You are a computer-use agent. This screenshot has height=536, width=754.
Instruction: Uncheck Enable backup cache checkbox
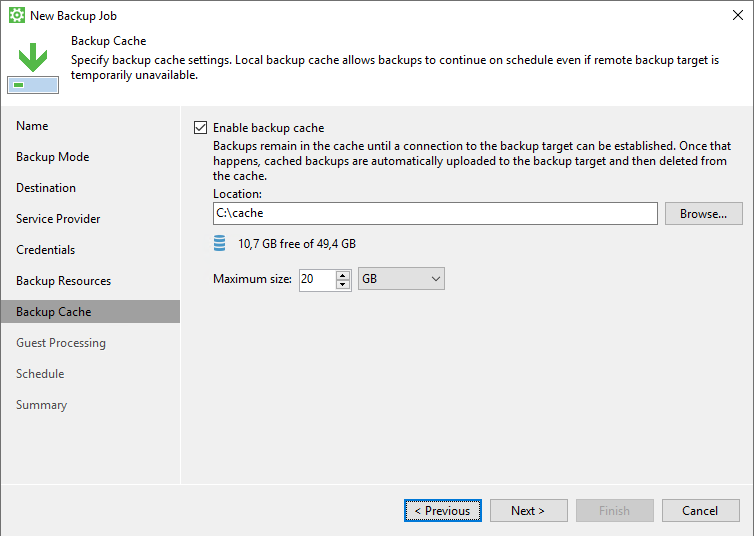point(201,127)
